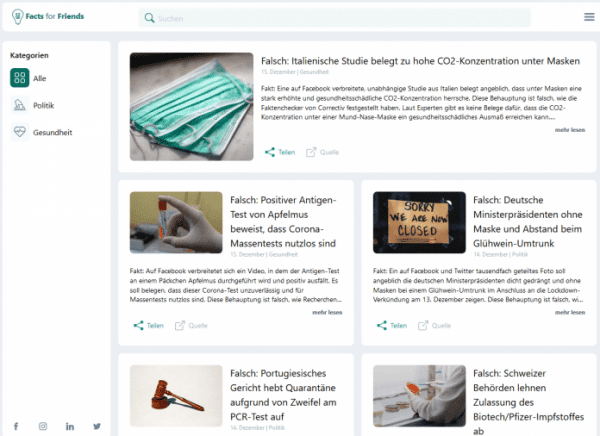Click mehr lesen on CO2-Masken article

pos(570,130)
